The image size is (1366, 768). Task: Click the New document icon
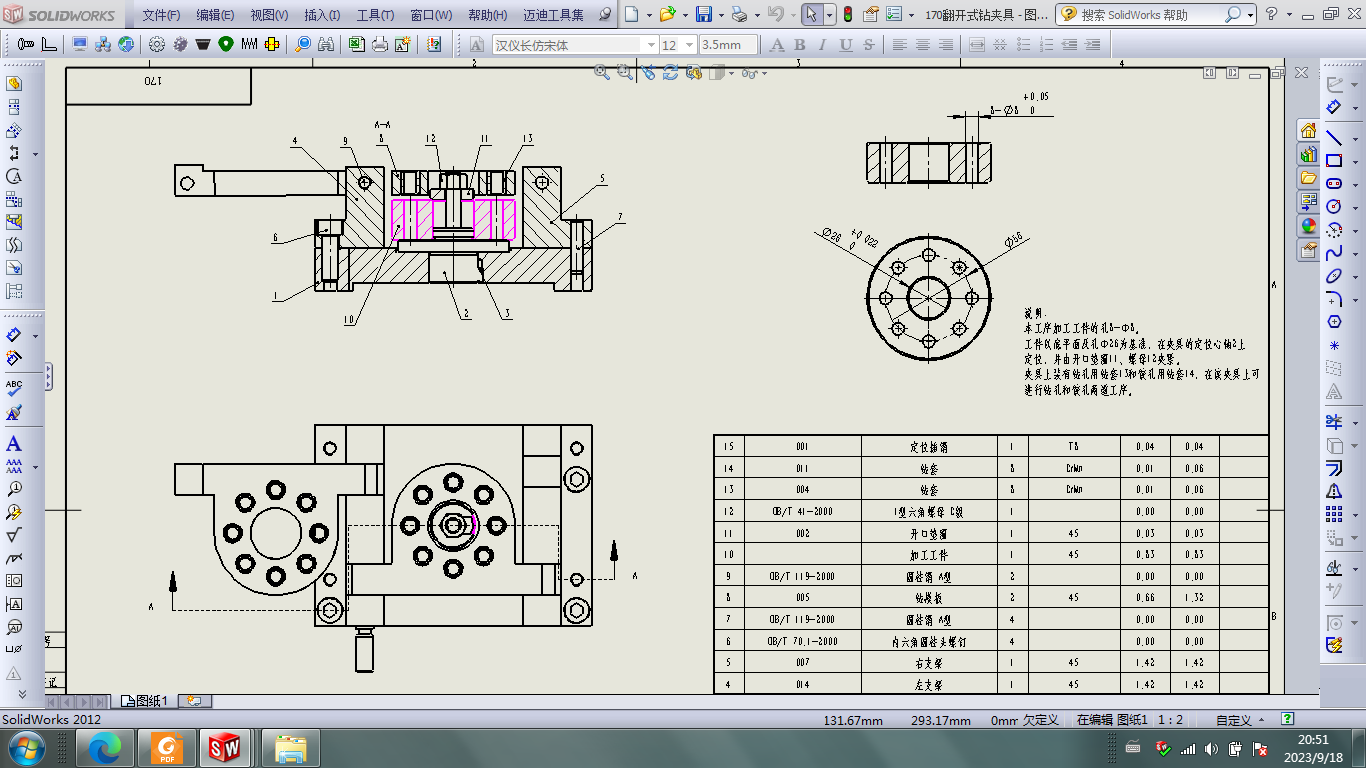click(x=631, y=15)
